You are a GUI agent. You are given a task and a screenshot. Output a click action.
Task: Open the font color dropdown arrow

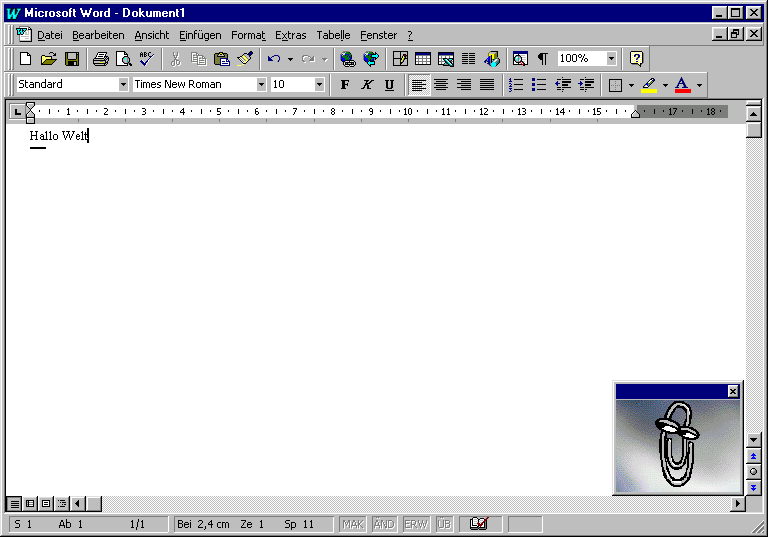(699, 85)
